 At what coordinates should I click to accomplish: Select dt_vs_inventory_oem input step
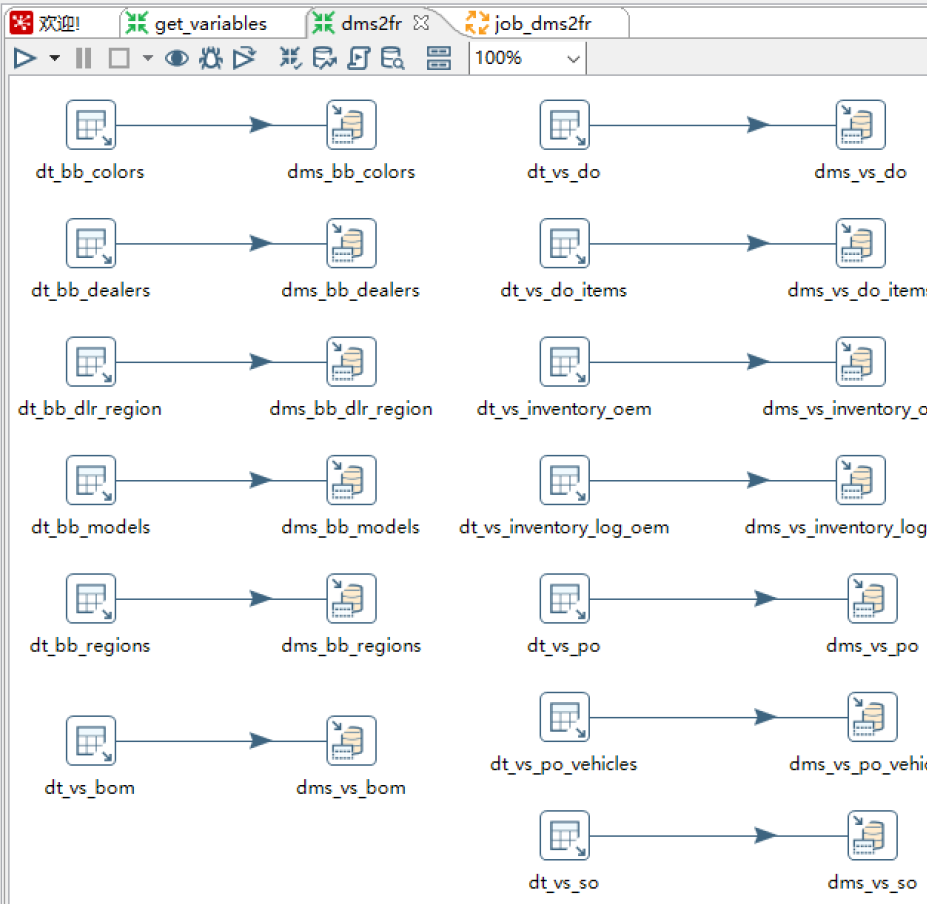point(565,361)
